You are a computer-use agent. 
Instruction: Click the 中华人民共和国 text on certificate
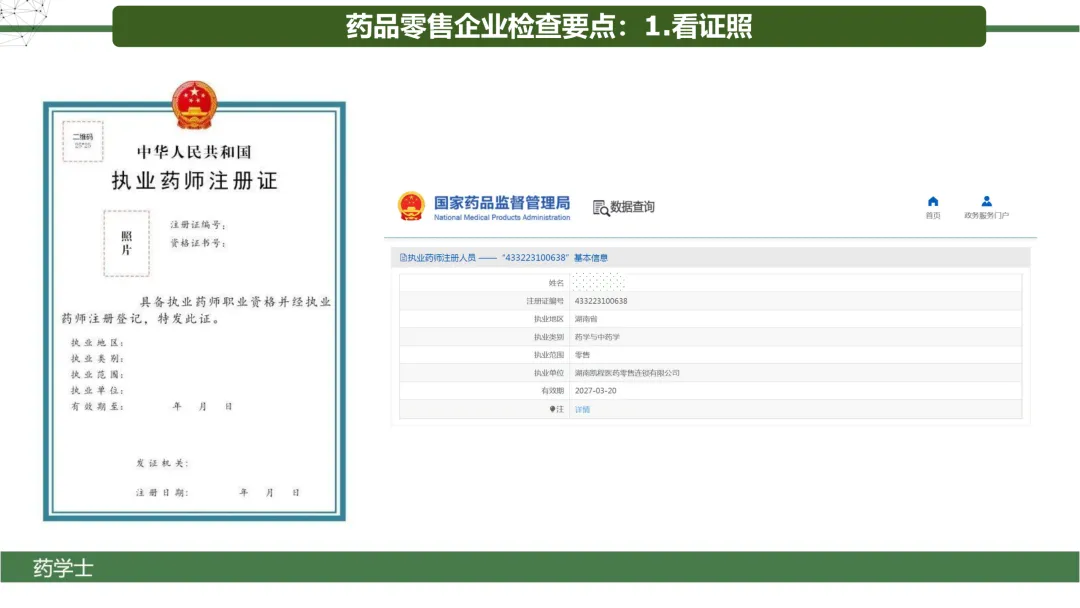[x=194, y=151]
